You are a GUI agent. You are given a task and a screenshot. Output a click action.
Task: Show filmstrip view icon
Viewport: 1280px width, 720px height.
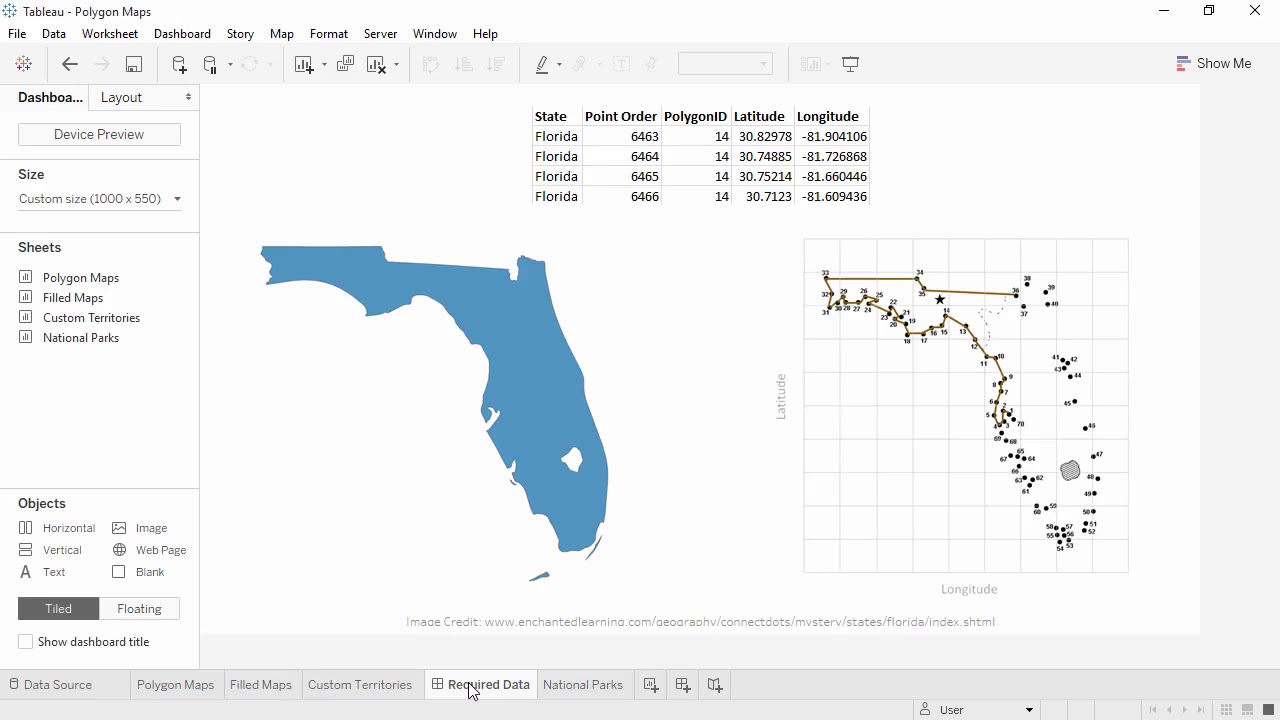[x=1248, y=710]
